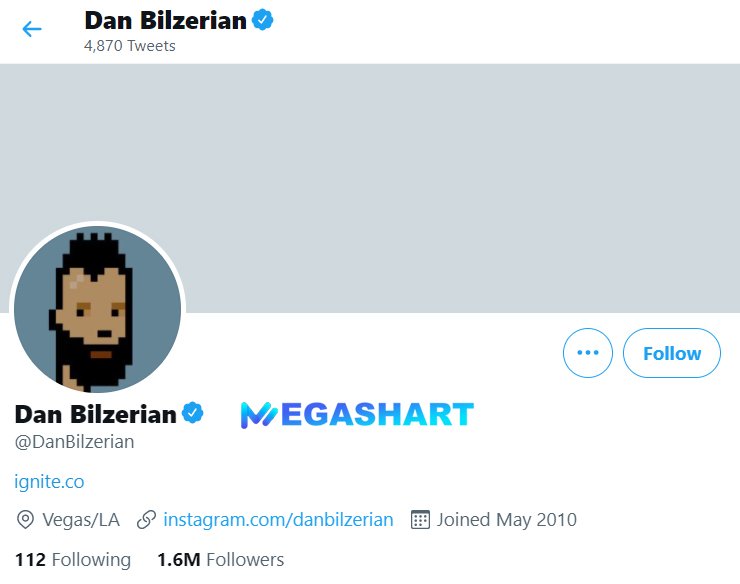740x584 pixels.
Task: Show the 1.6M Followers list
Action: coord(220,559)
